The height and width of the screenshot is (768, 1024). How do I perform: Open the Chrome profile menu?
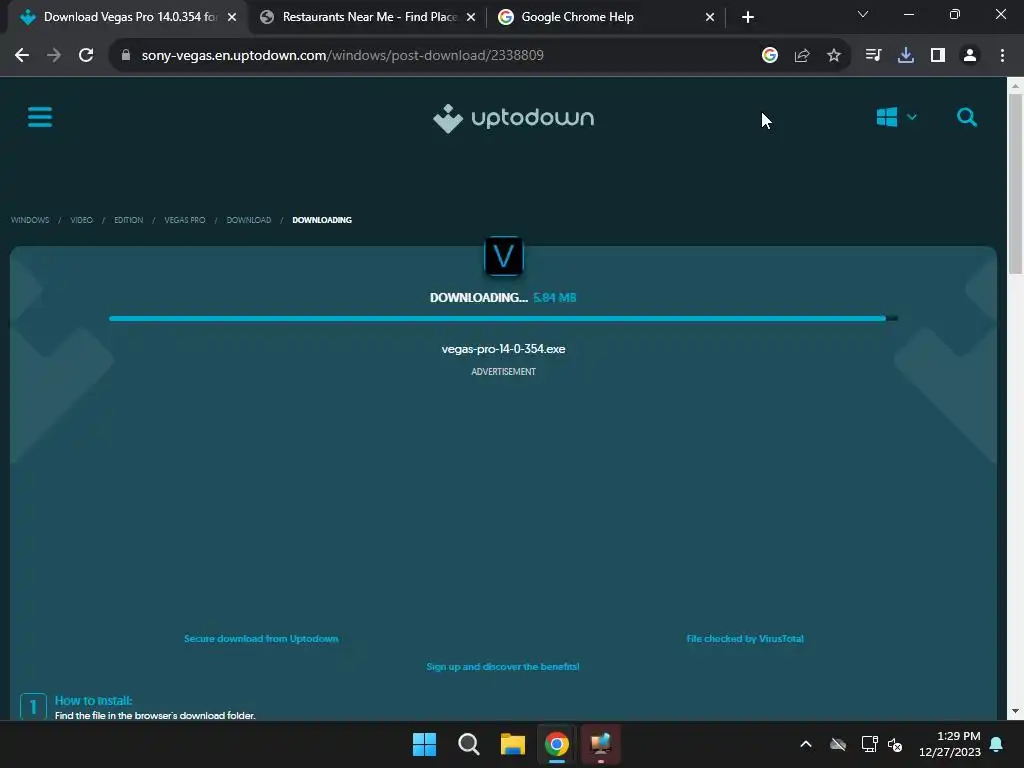[x=970, y=55]
